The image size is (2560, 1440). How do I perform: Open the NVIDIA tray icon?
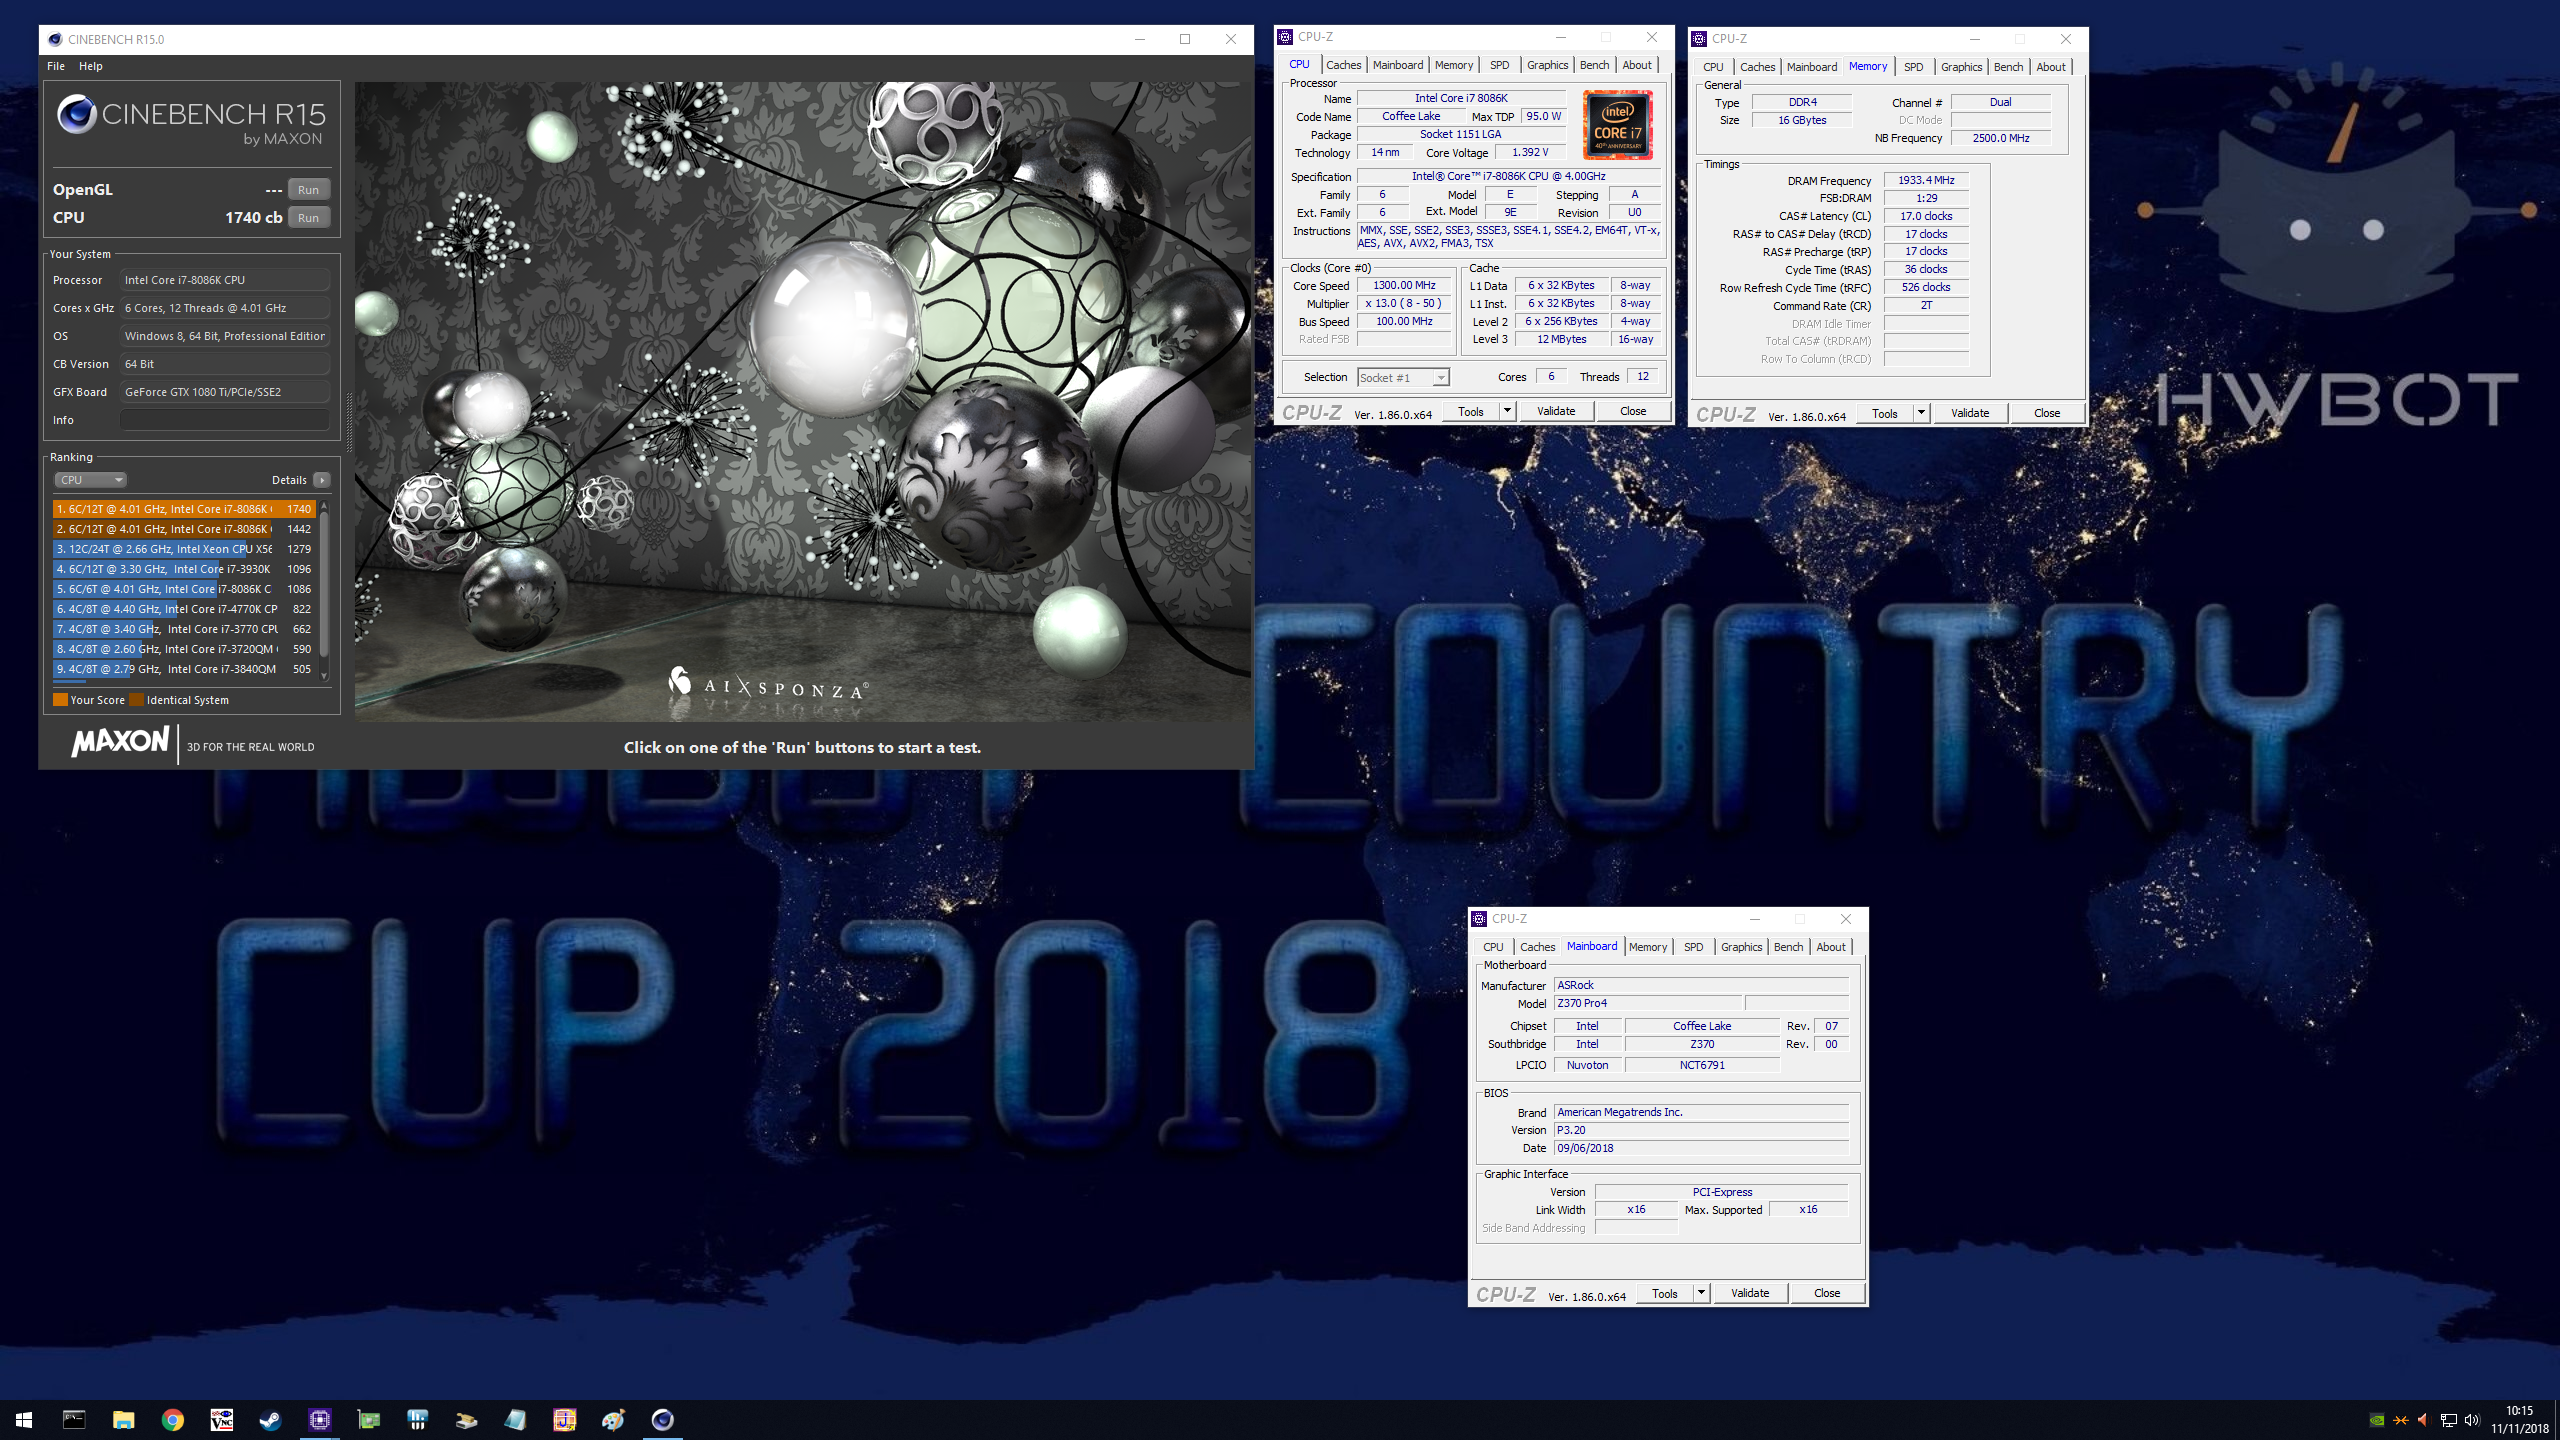[x=2377, y=1420]
